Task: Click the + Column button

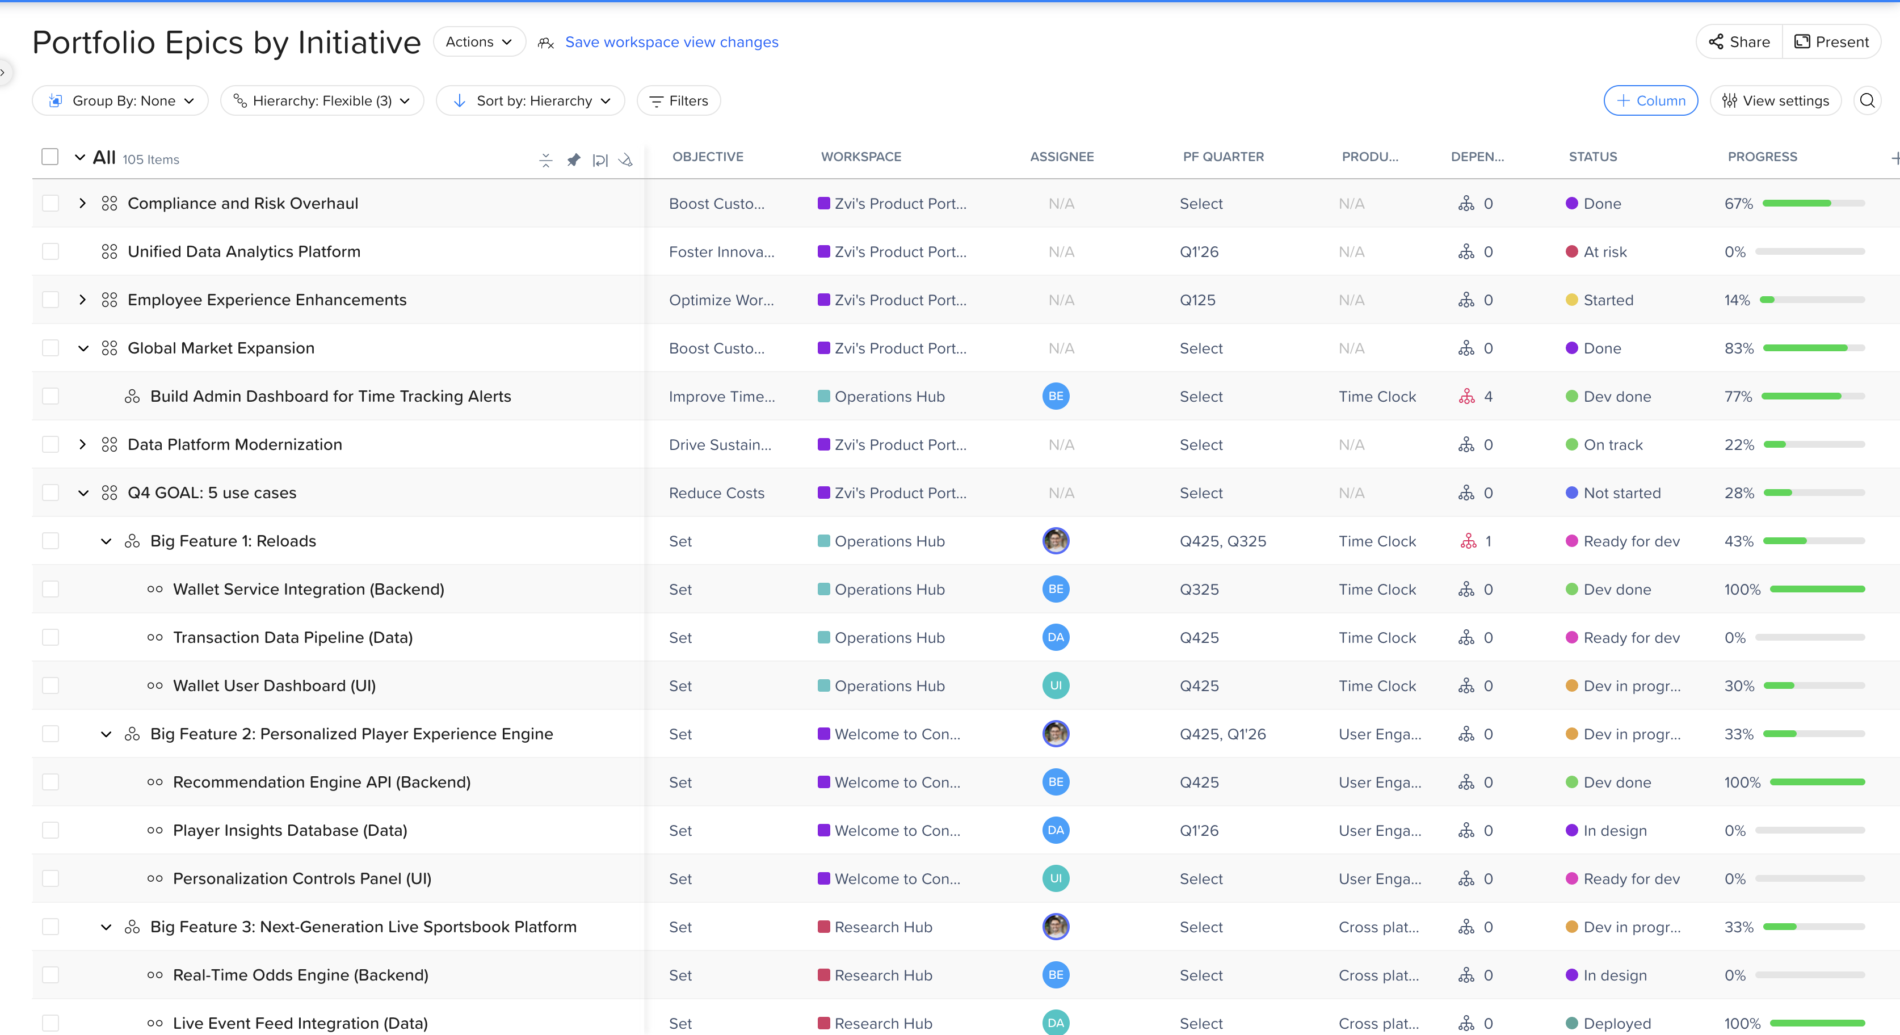Action: [1651, 101]
